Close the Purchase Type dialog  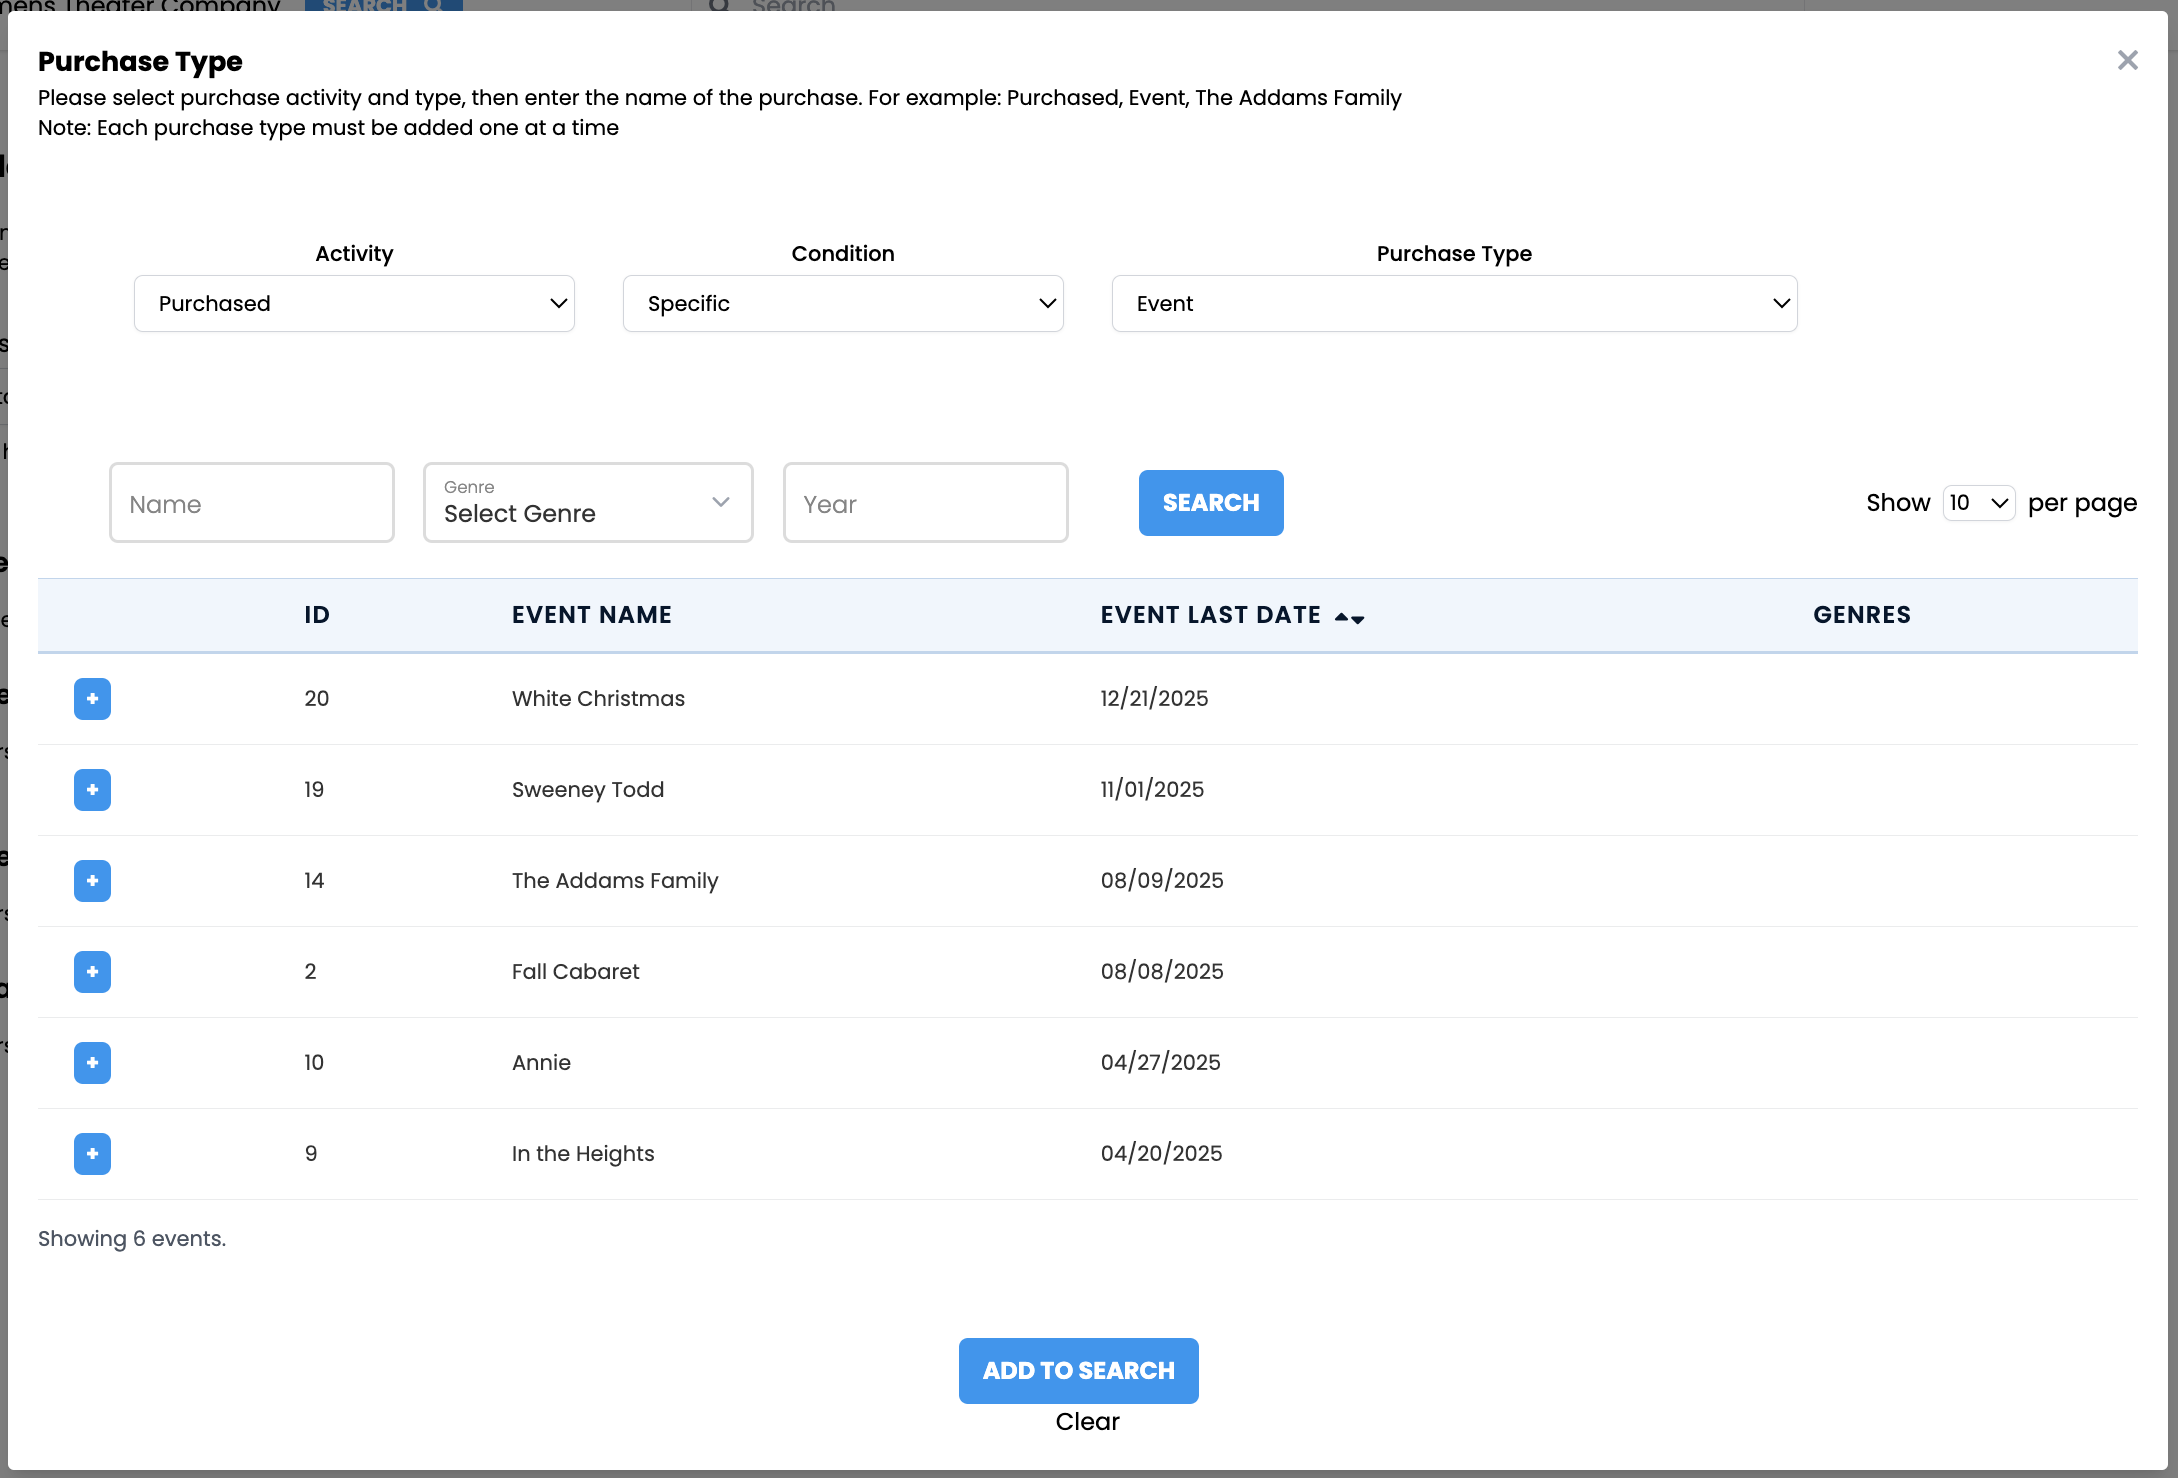click(x=2127, y=61)
